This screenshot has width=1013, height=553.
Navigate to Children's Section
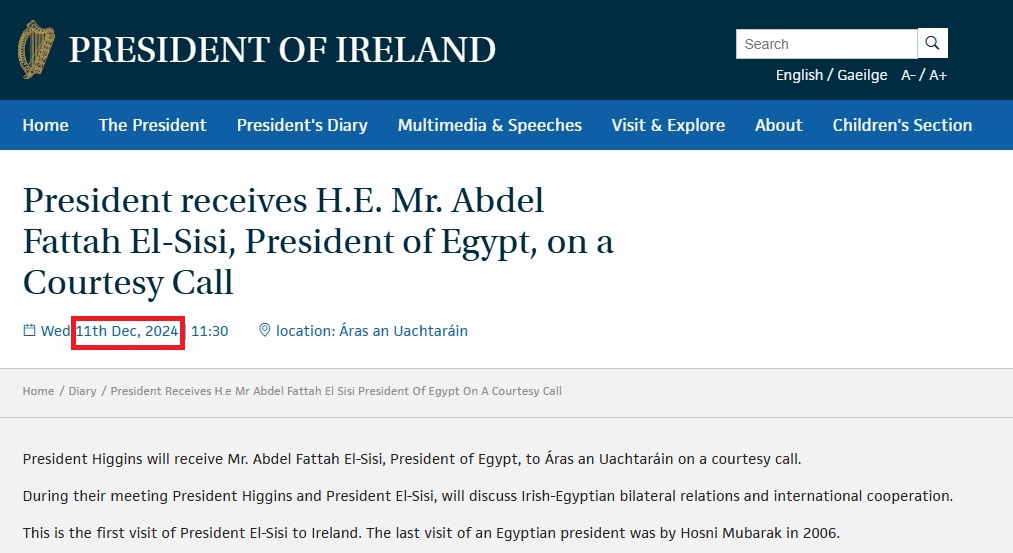[x=902, y=125]
